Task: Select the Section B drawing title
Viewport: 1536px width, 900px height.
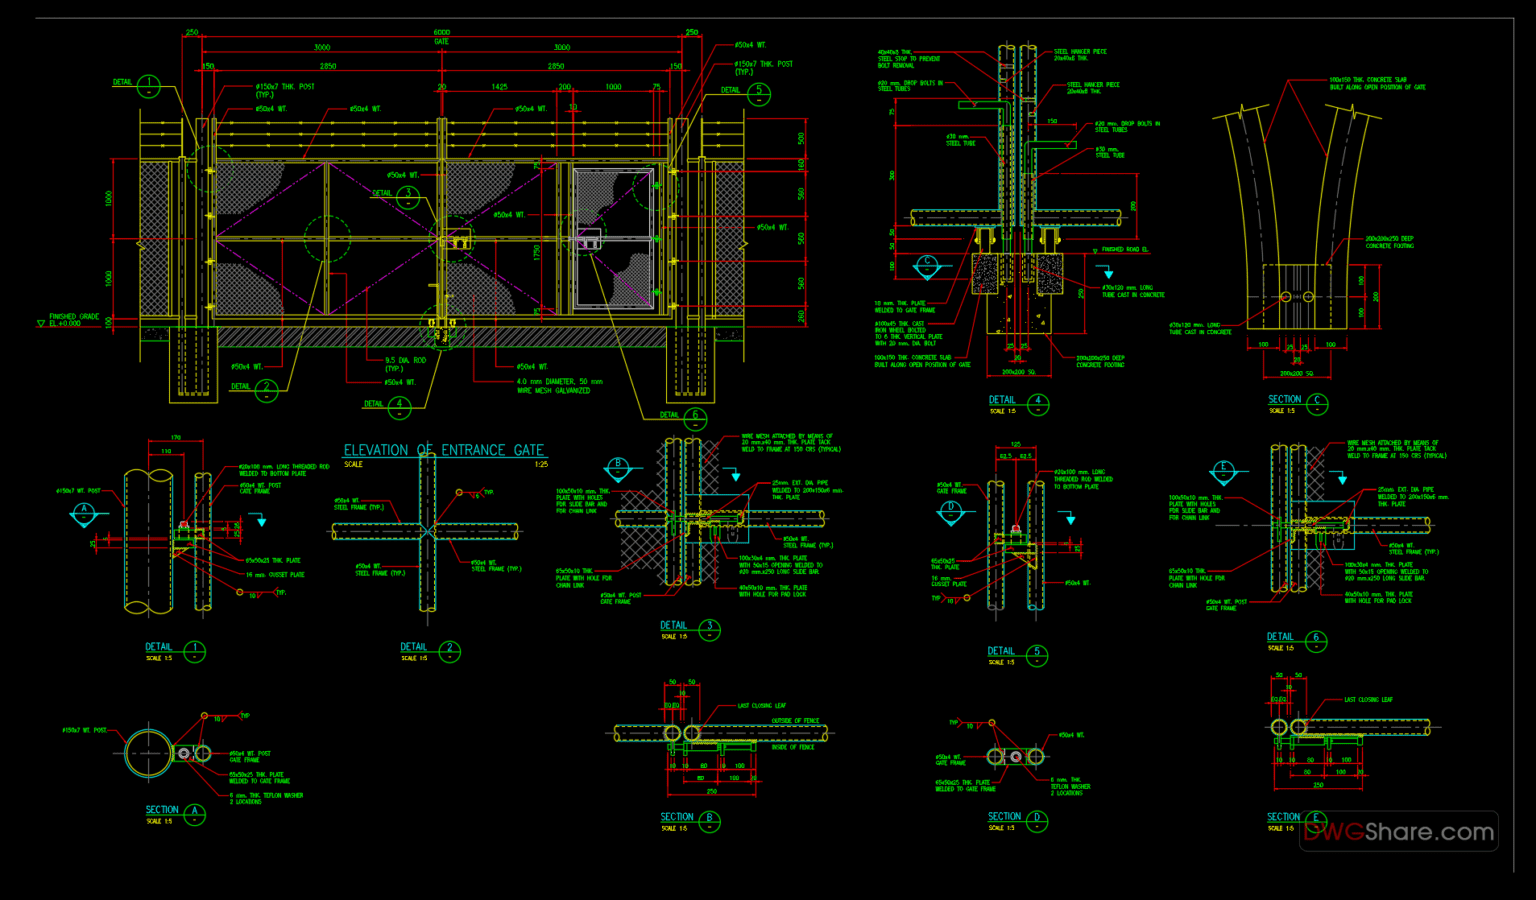Action: tap(677, 817)
